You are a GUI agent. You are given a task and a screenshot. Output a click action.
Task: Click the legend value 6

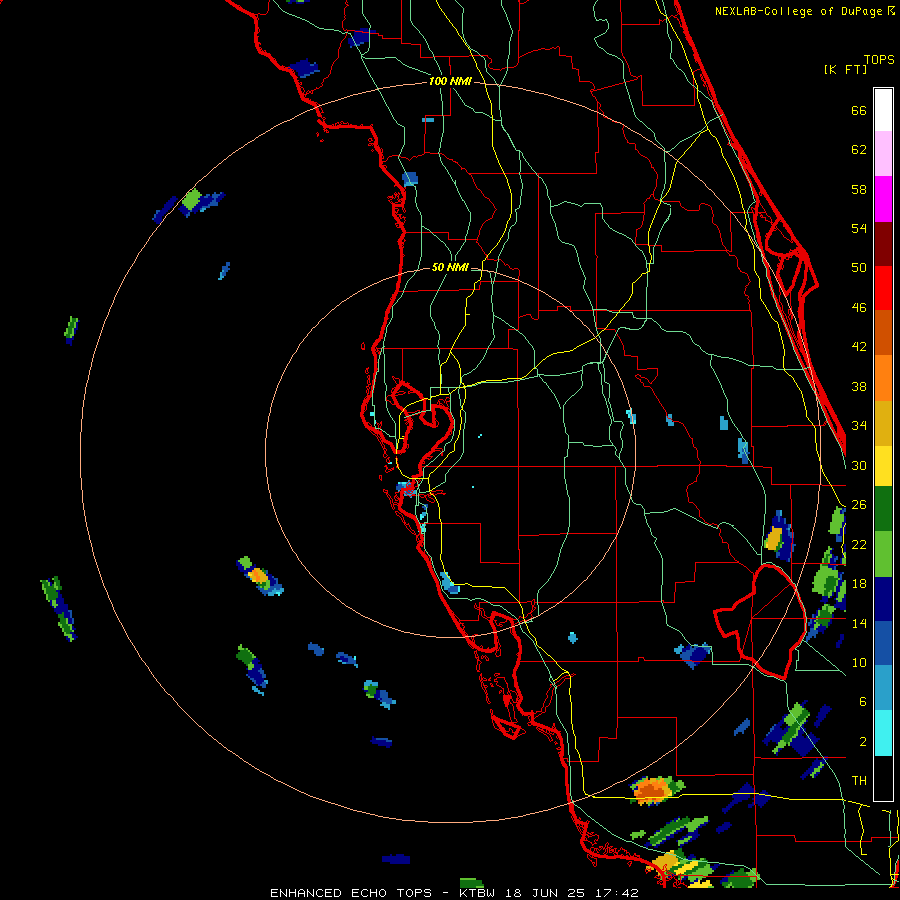click(x=863, y=702)
